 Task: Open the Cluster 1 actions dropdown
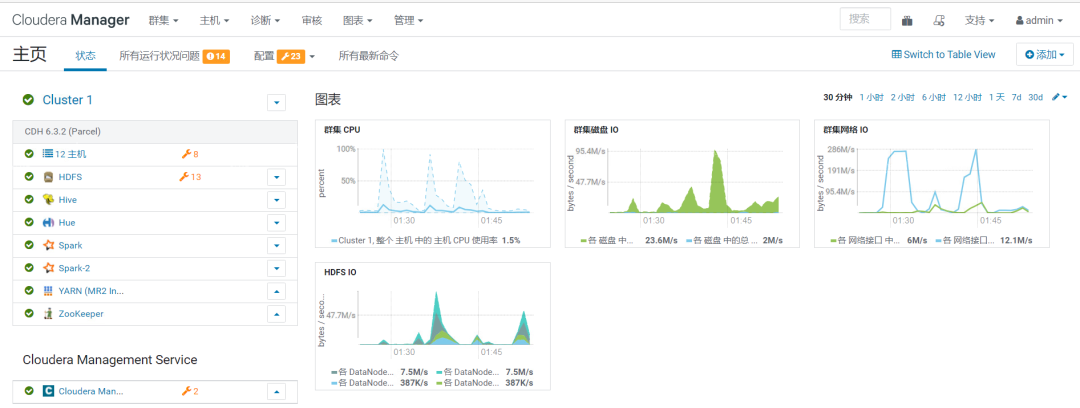tap(276, 103)
